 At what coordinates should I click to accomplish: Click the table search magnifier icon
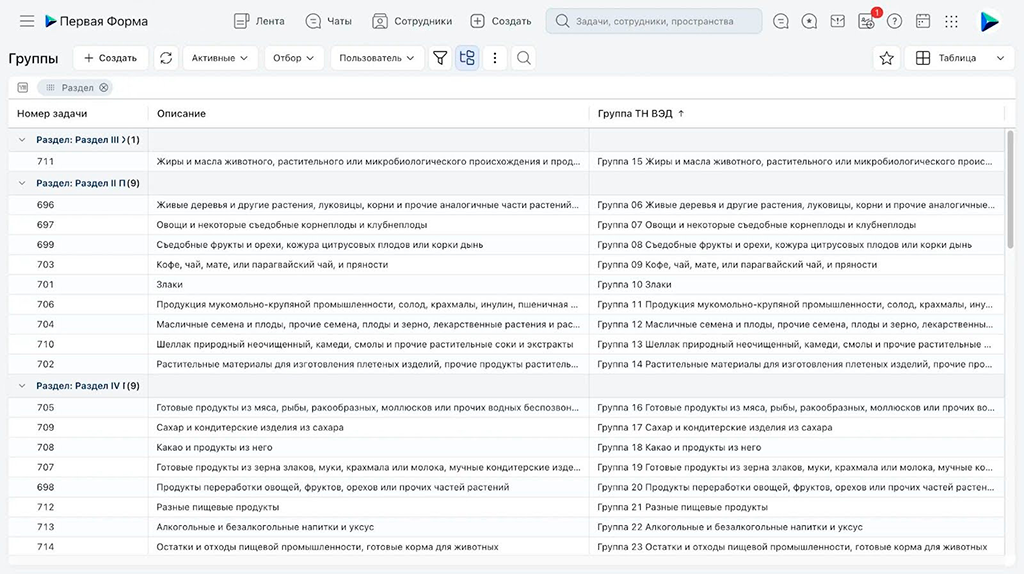(524, 58)
